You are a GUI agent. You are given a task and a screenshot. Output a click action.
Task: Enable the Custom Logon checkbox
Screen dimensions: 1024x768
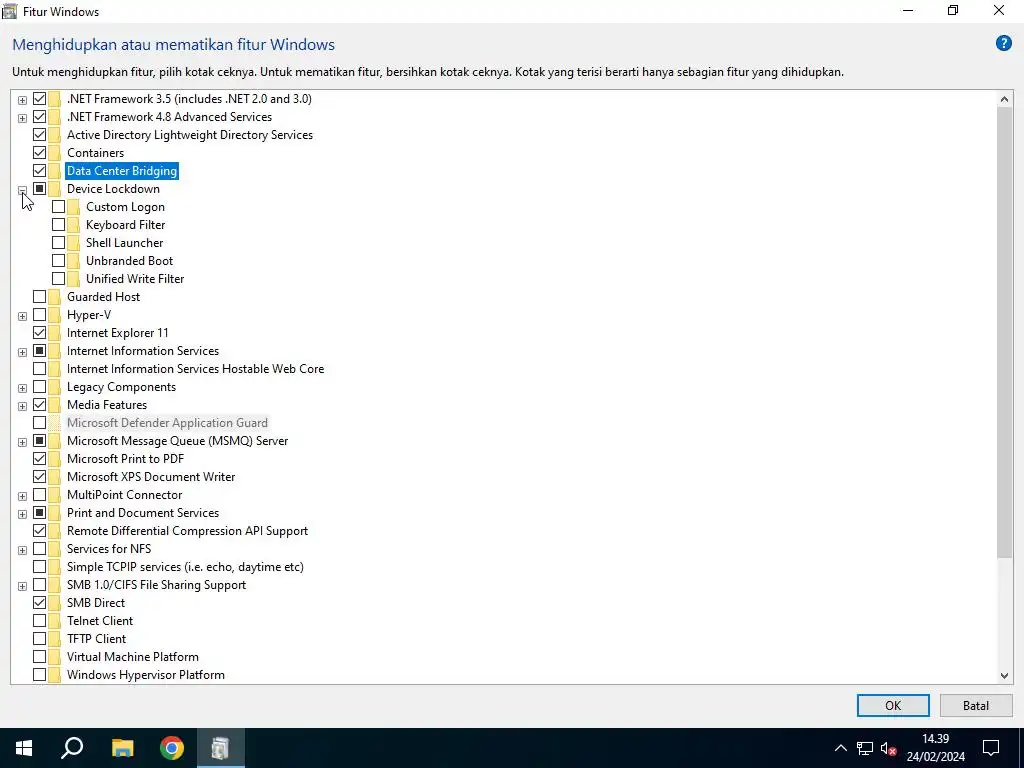pos(58,206)
